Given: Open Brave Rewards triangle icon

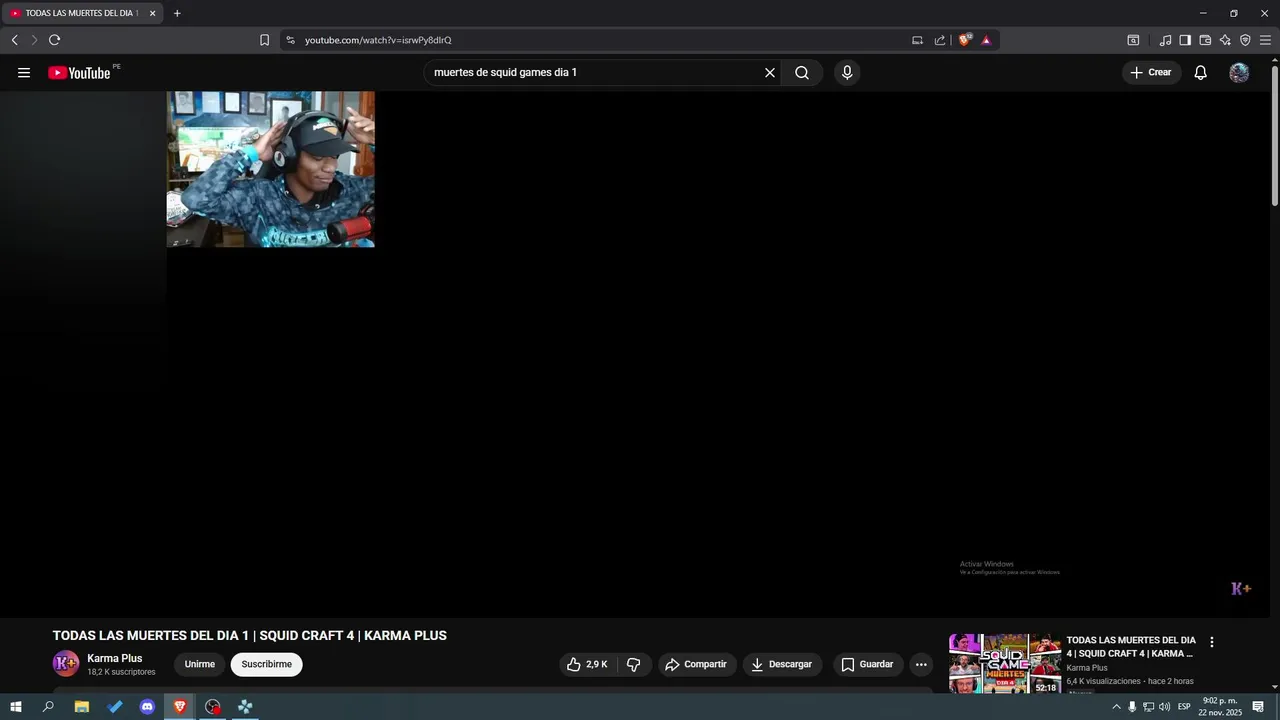Looking at the screenshot, I should pos(986,40).
